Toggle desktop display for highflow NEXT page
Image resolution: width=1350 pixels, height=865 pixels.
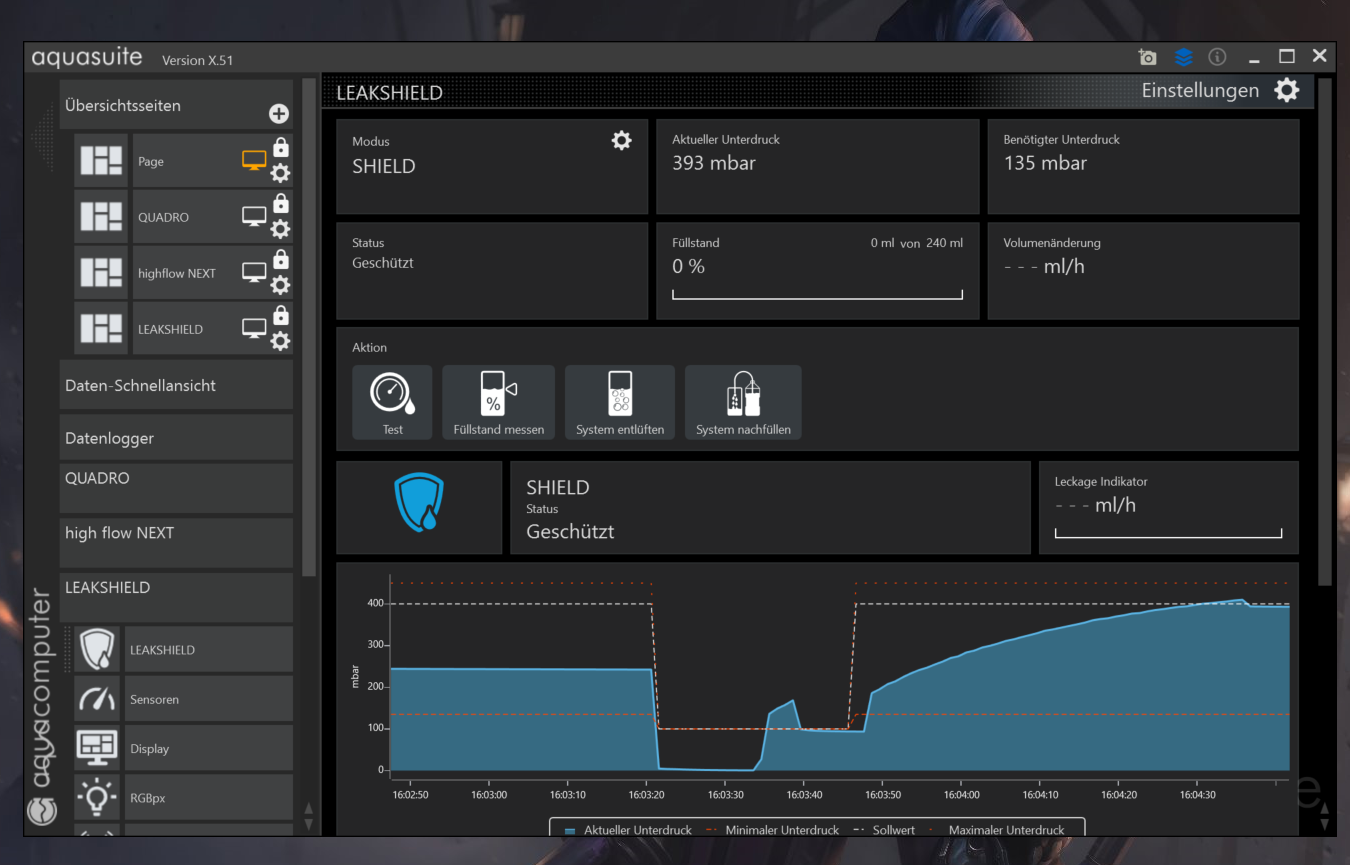255,273
